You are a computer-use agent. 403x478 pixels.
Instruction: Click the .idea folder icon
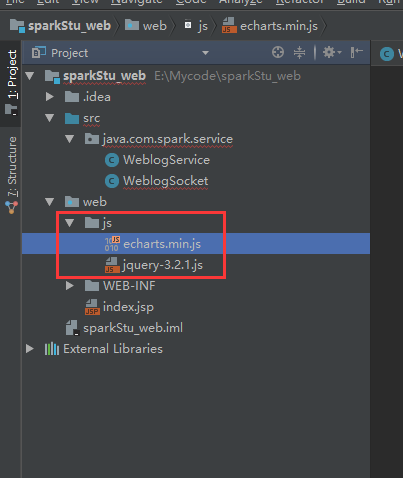coord(72,97)
